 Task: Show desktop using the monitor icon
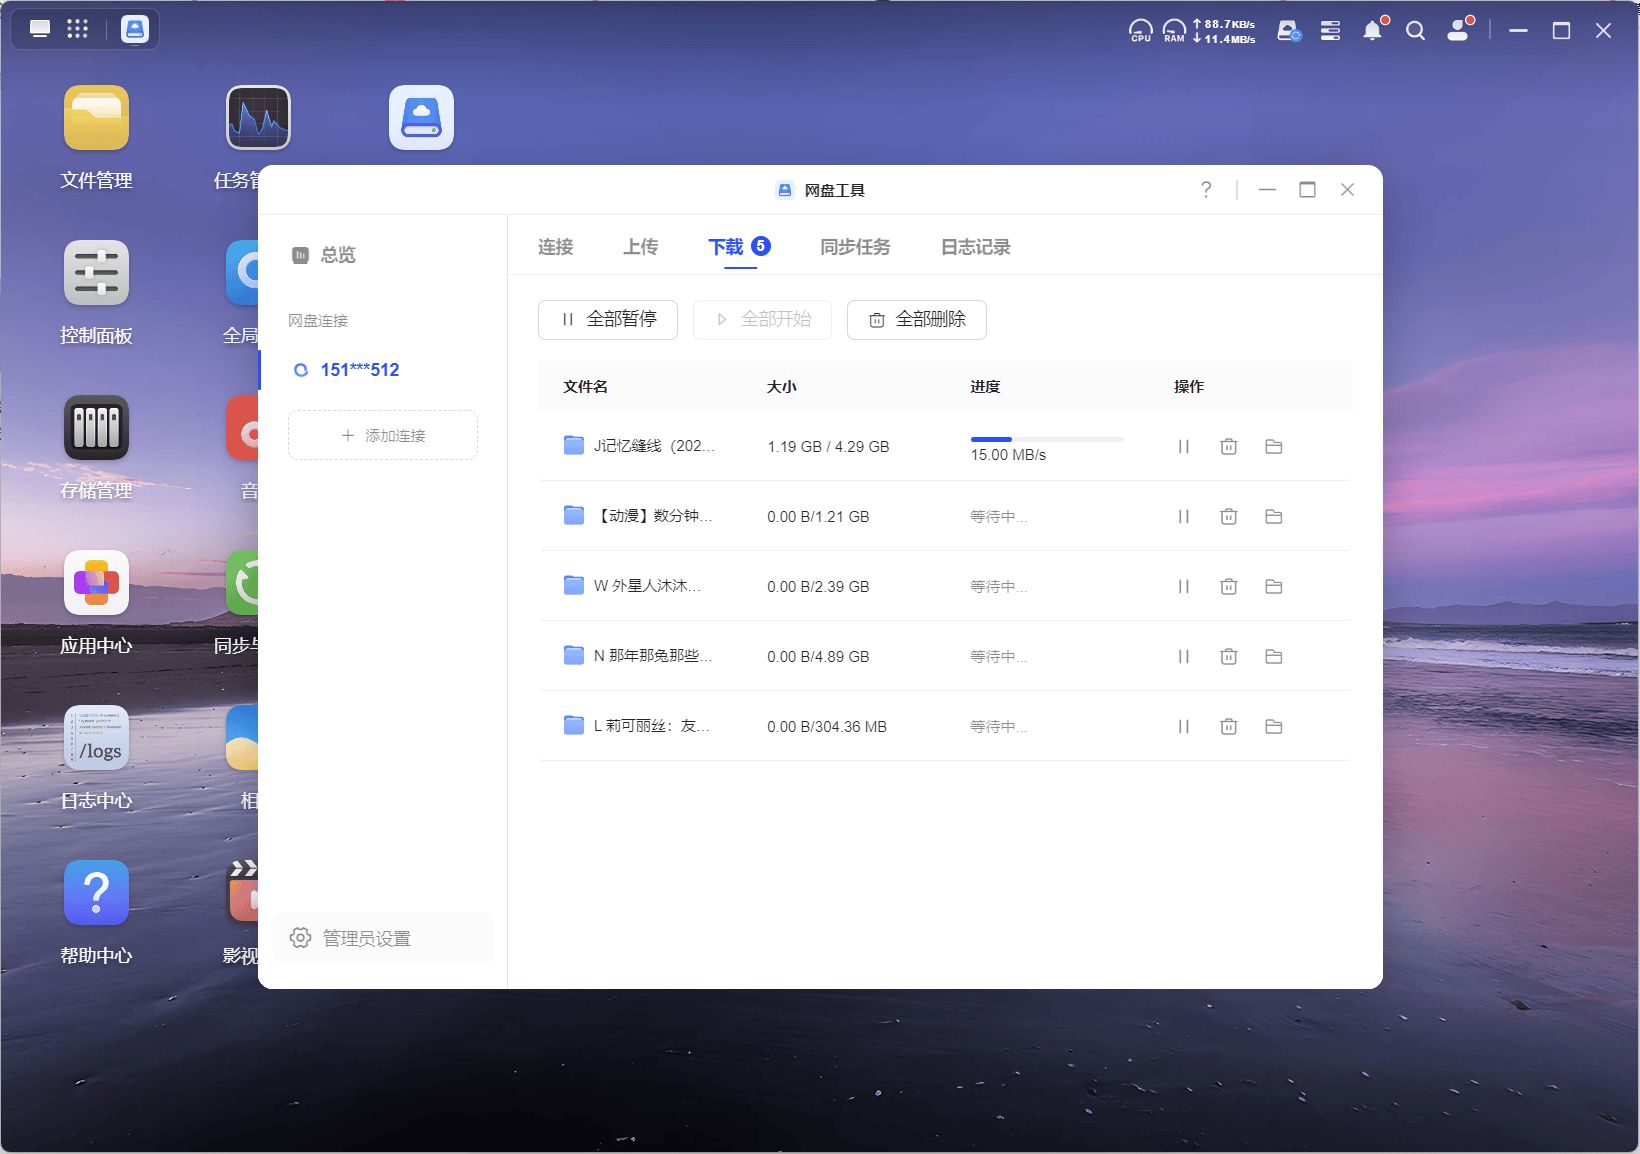tap(40, 29)
